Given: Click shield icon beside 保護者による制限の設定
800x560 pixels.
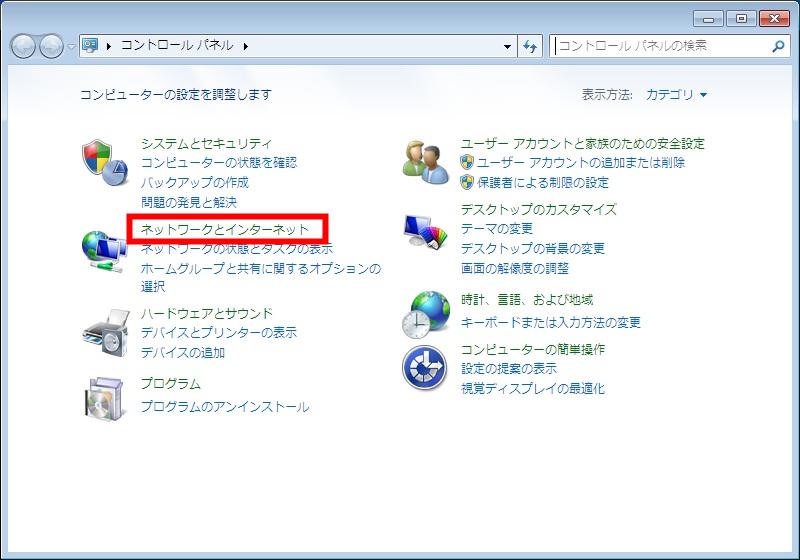Looking at the screenshot, I should tap(467, 182).
